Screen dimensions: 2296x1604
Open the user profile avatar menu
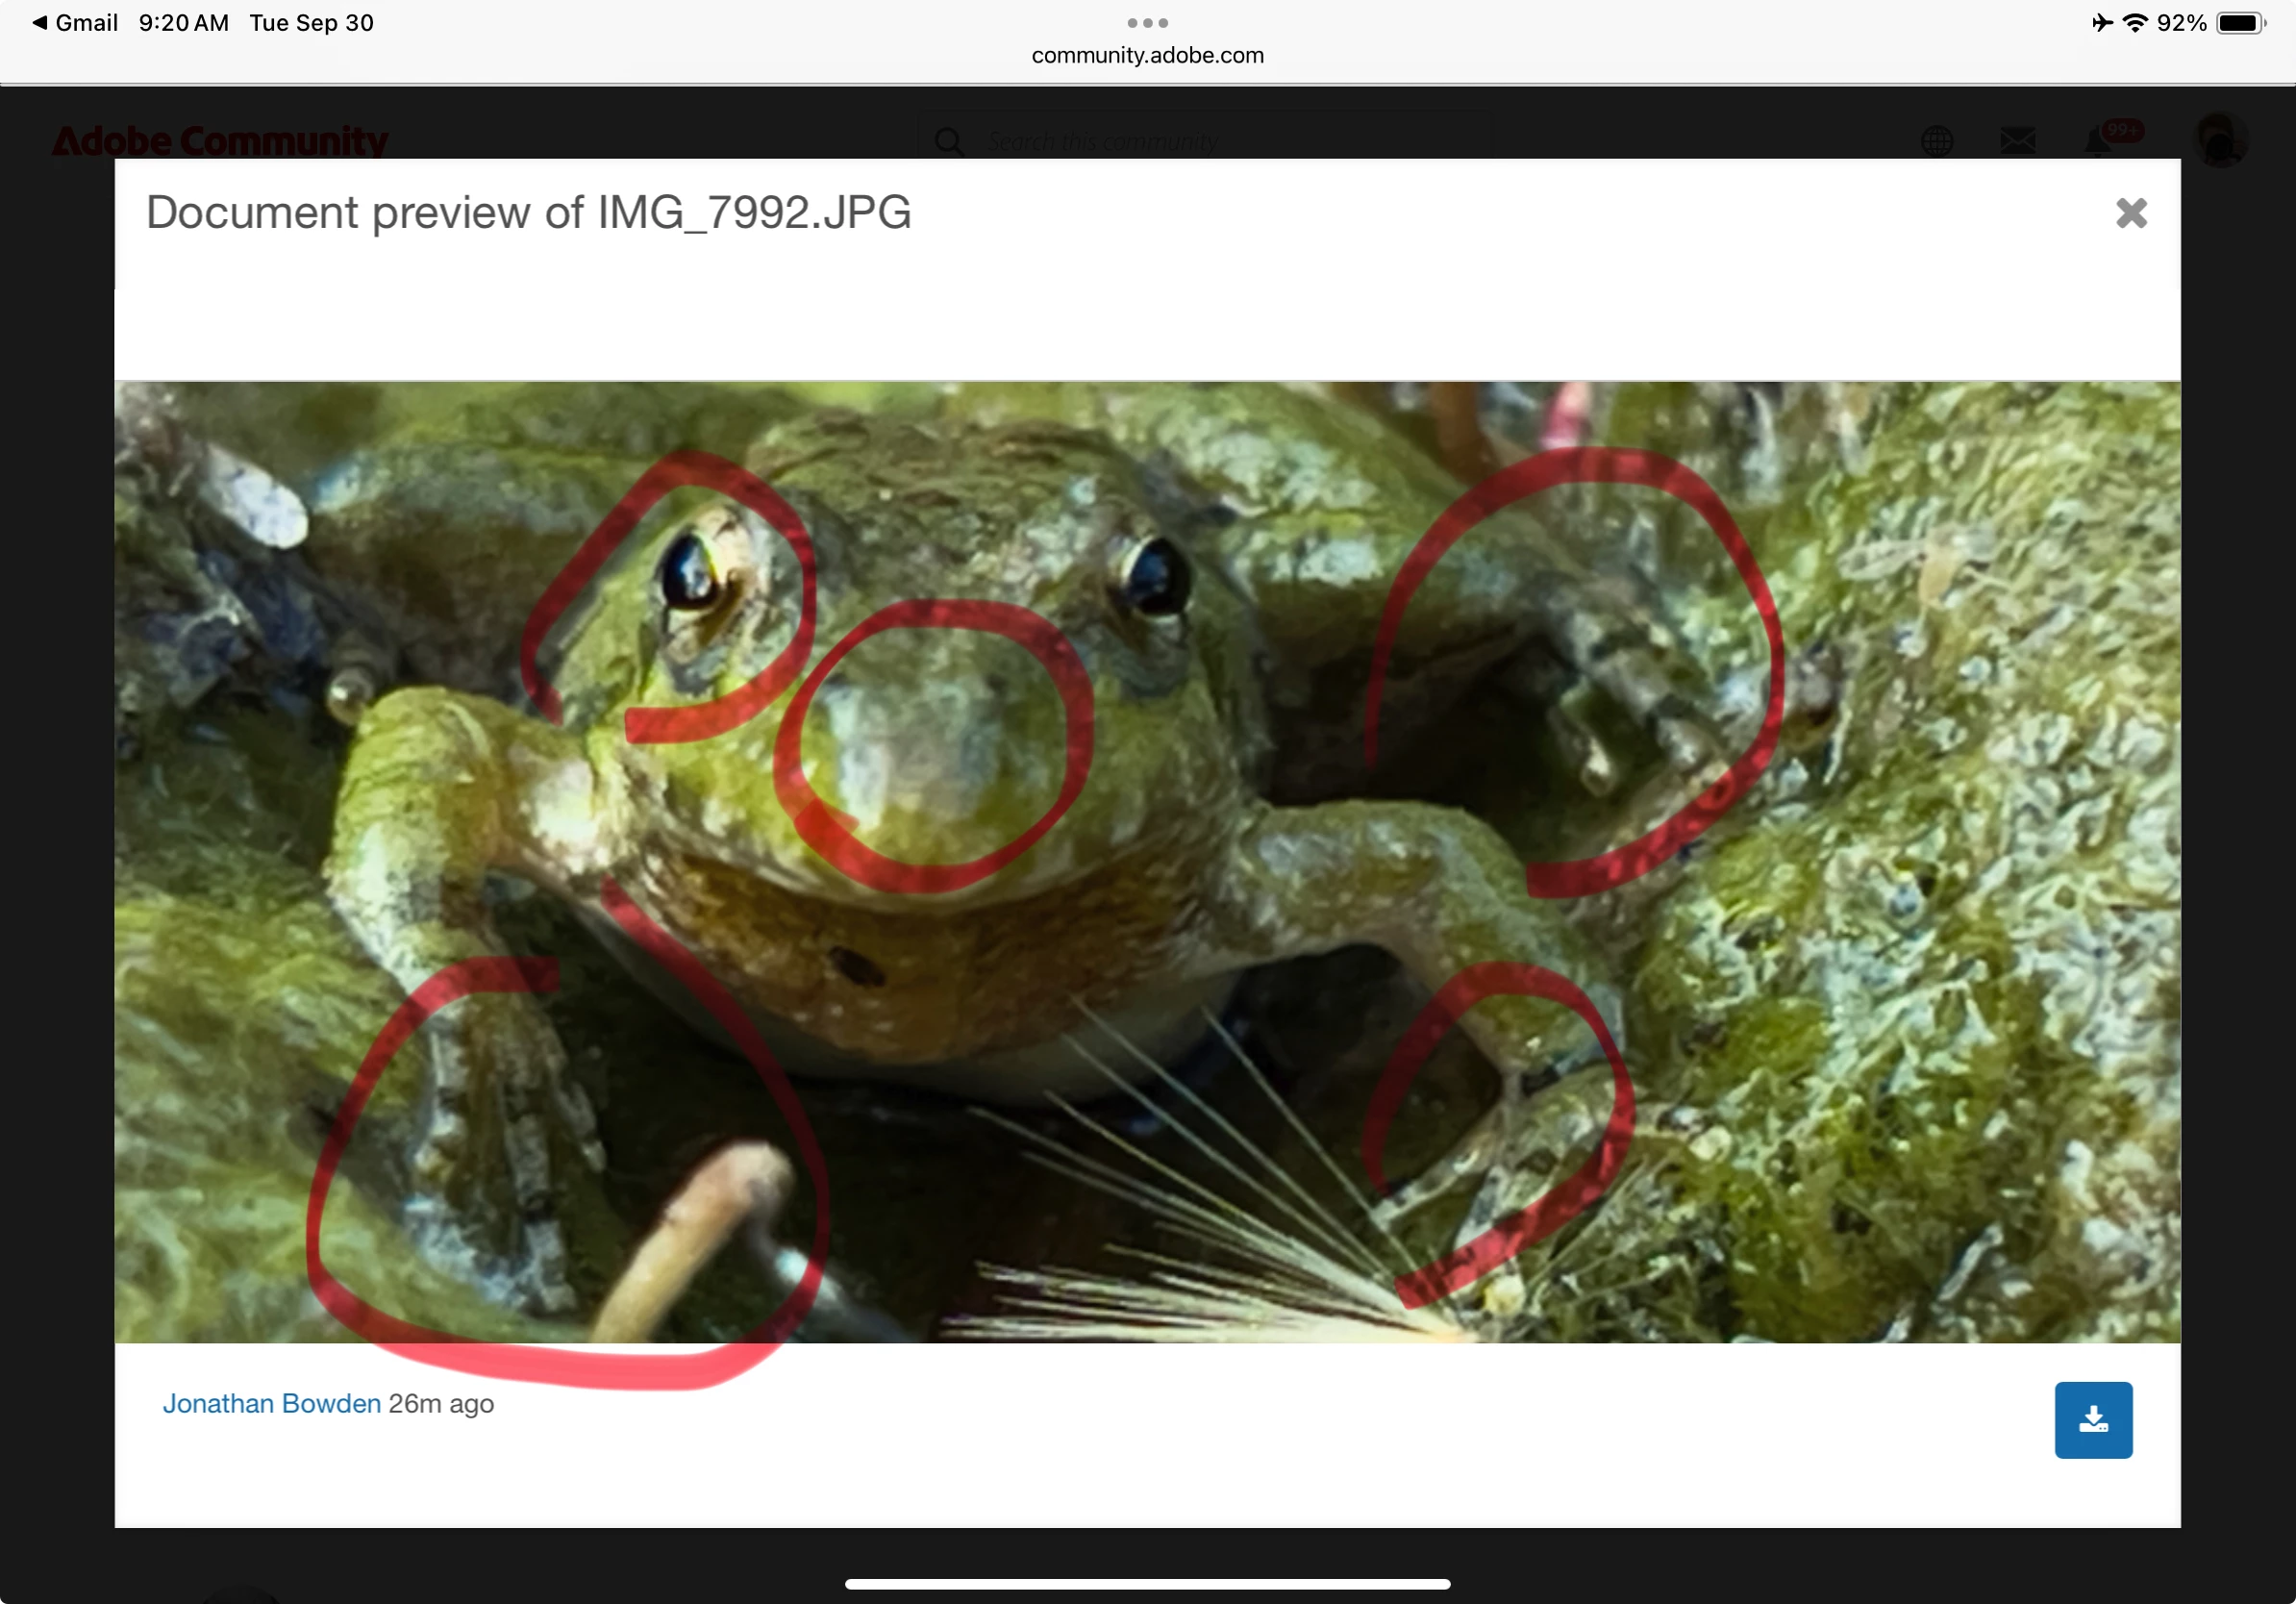pyautogui.click(x=2219, y=140)
